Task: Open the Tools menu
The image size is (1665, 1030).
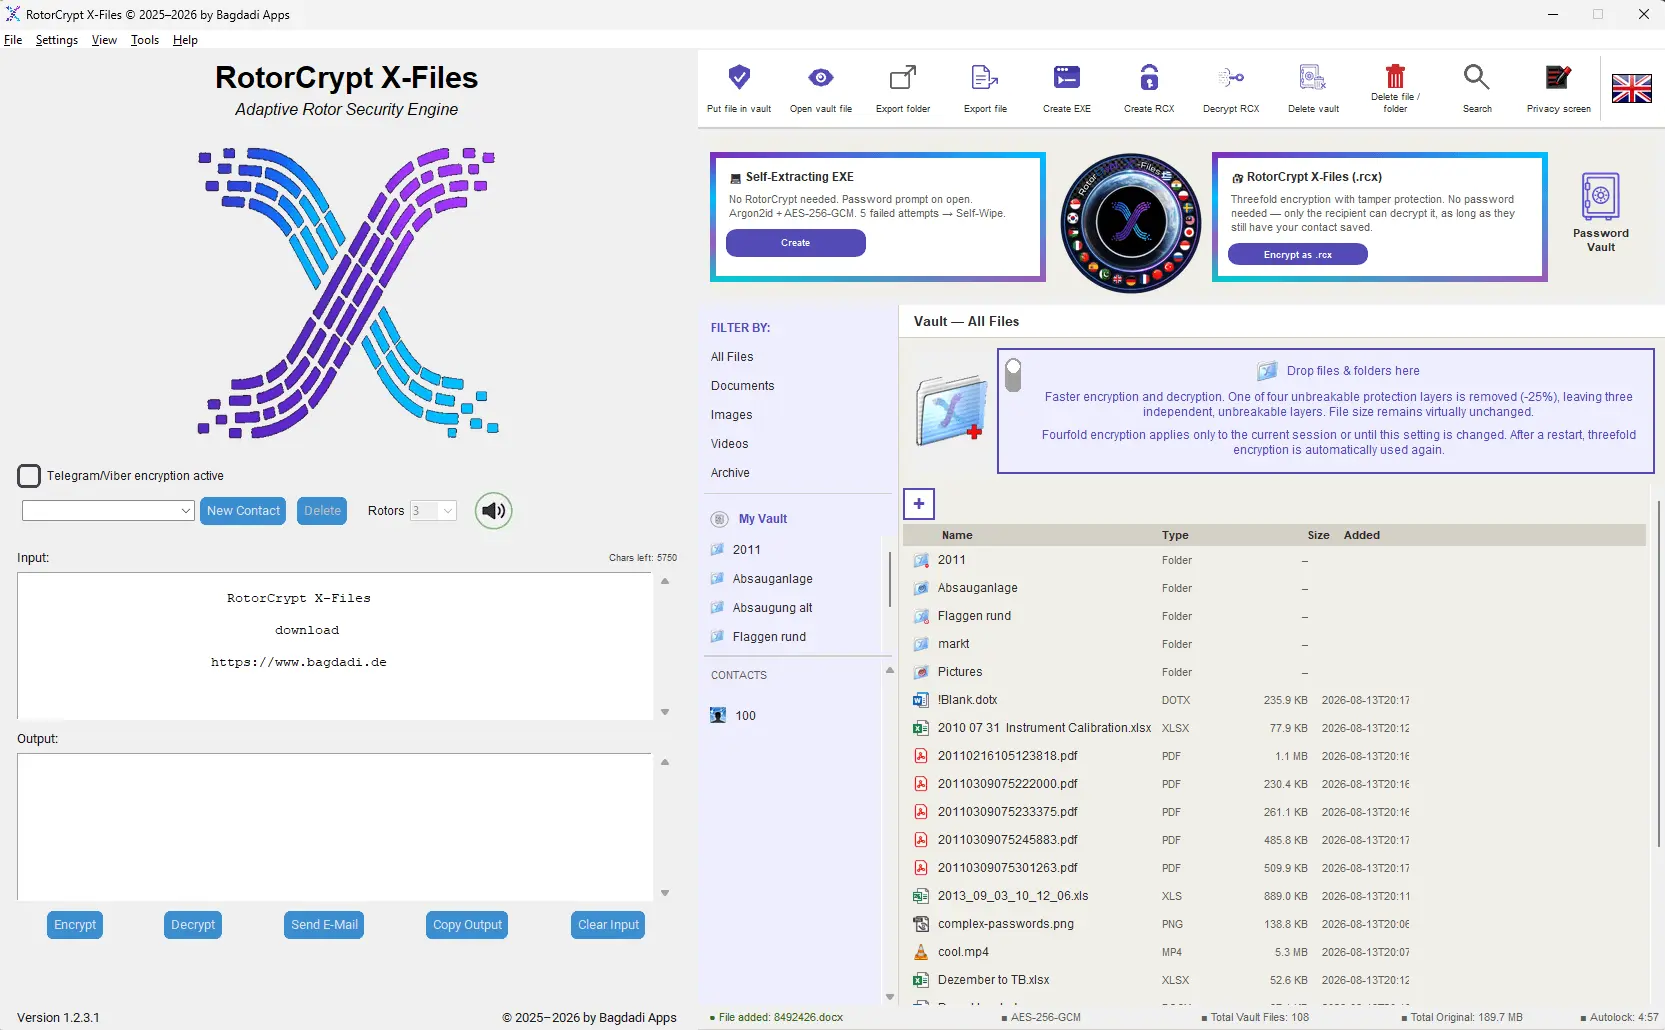Action: pyautogui.click(x=145, y=40)
